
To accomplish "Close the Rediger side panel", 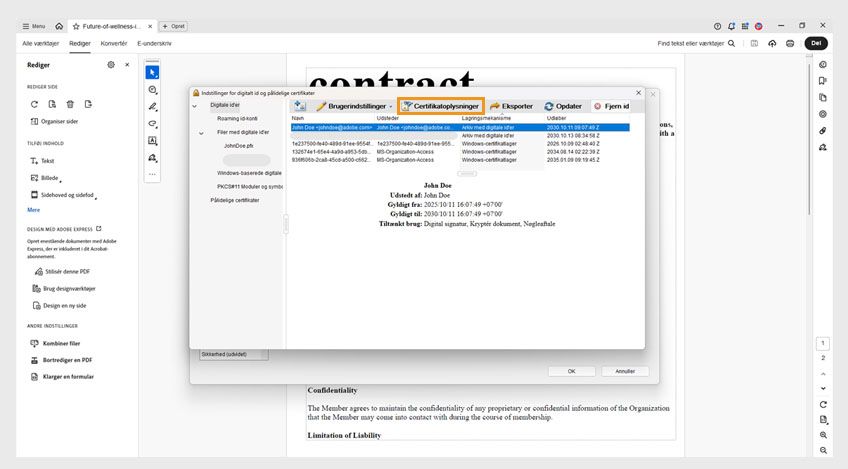I will tap(127, 65).
